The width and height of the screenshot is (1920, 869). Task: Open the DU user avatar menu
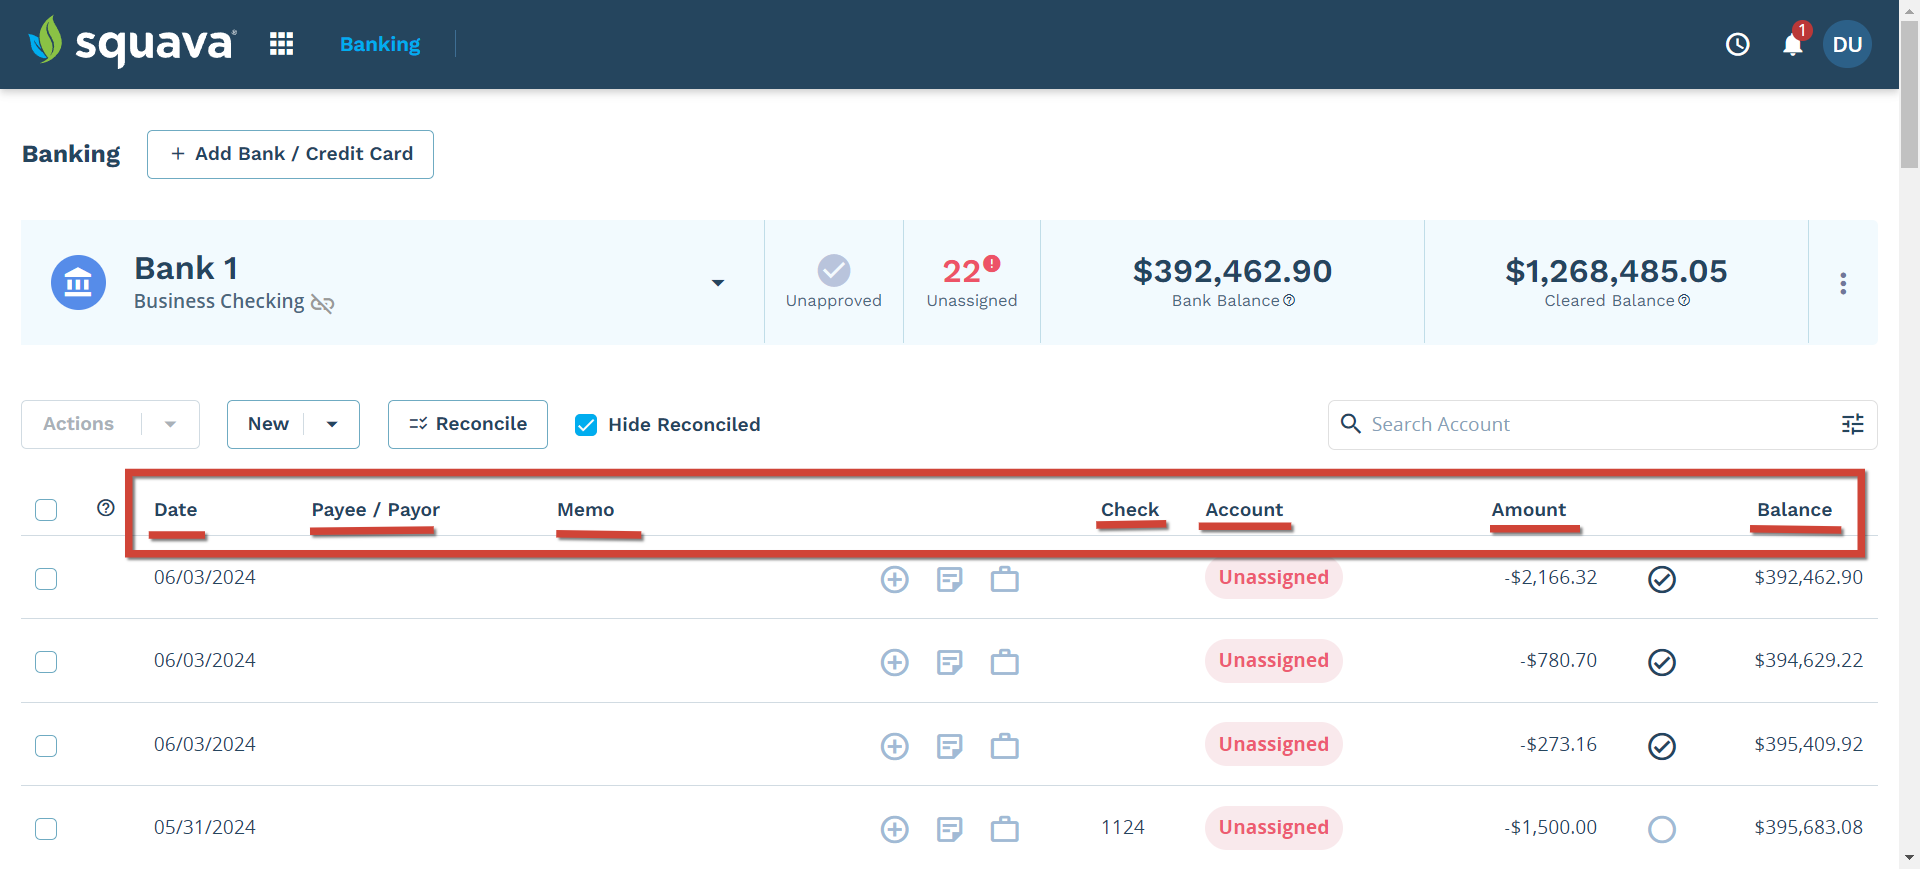[x=1847, y=44]
